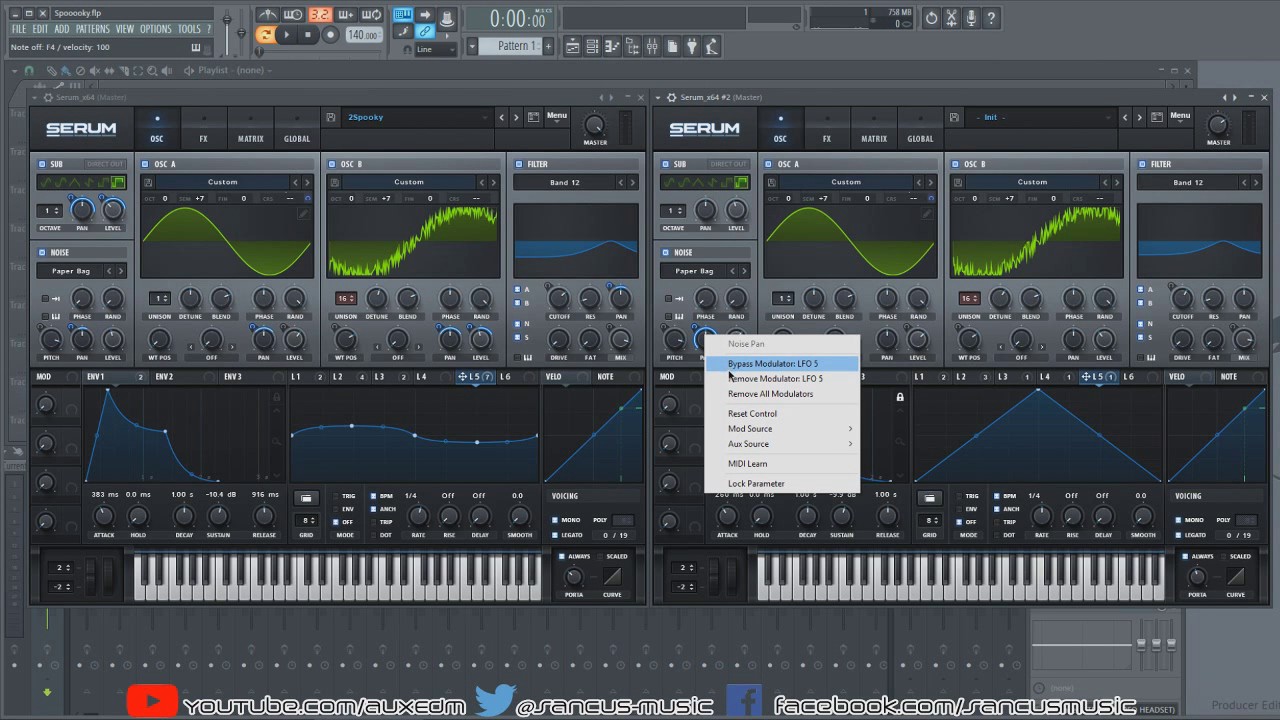Screen dimensions: 1280x720
Task: Toggle the NOISE enable switch in left Serum
Action: tap(42, 253)
